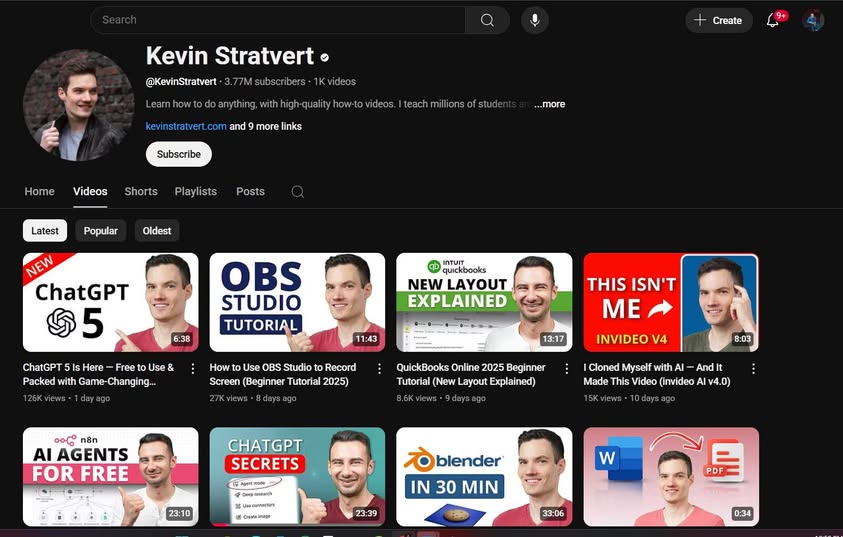843x537 pixels.
Task: Click the channel search magnifier icon
Action: (297, 192)
